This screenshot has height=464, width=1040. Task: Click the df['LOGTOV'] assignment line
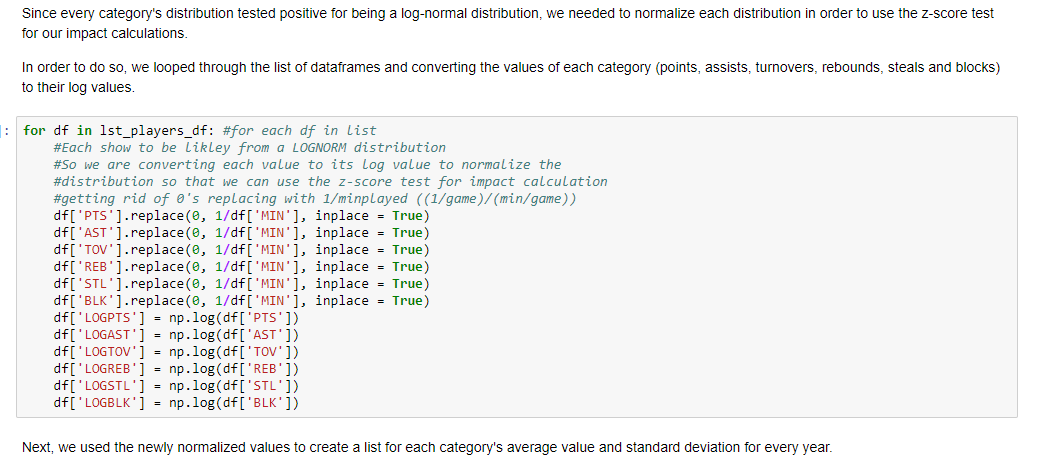pos(177,351)
